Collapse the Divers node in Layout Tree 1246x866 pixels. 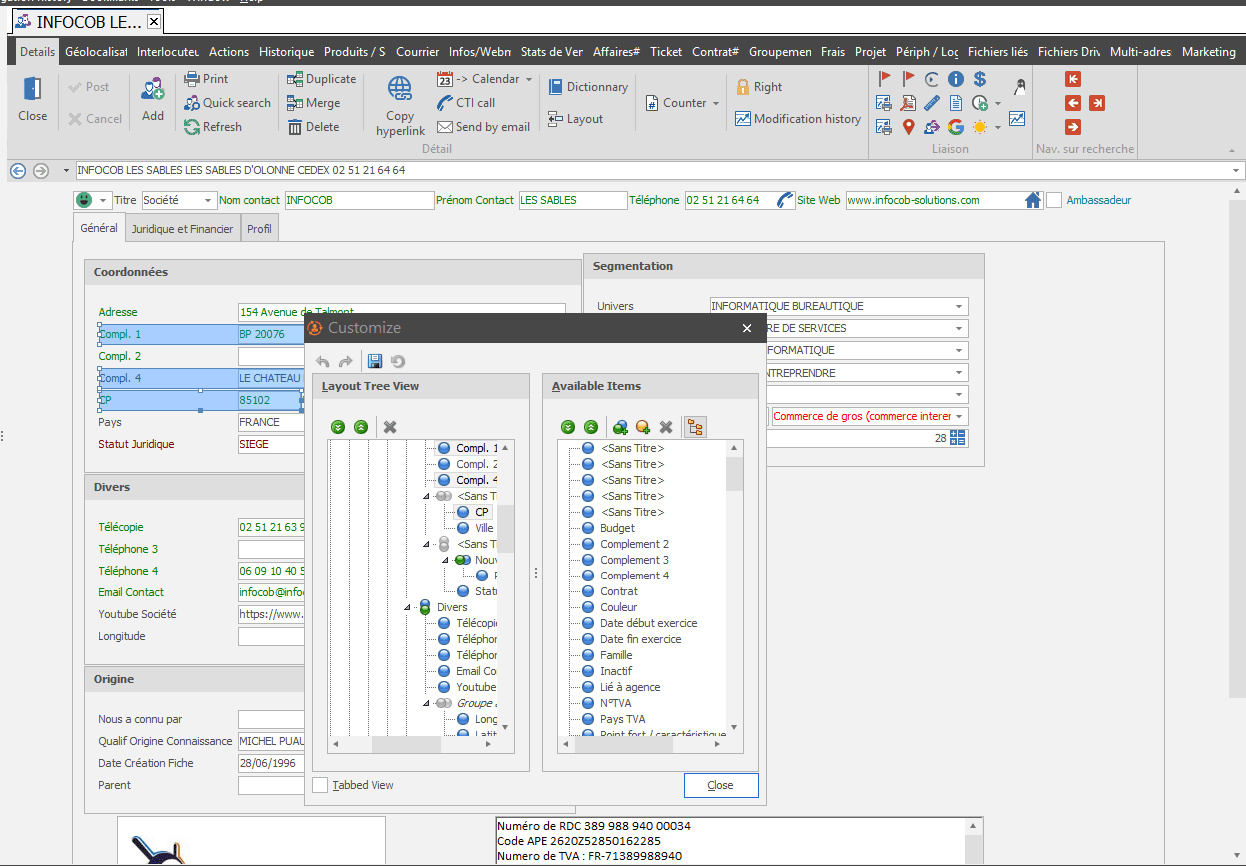click(409, 607)
